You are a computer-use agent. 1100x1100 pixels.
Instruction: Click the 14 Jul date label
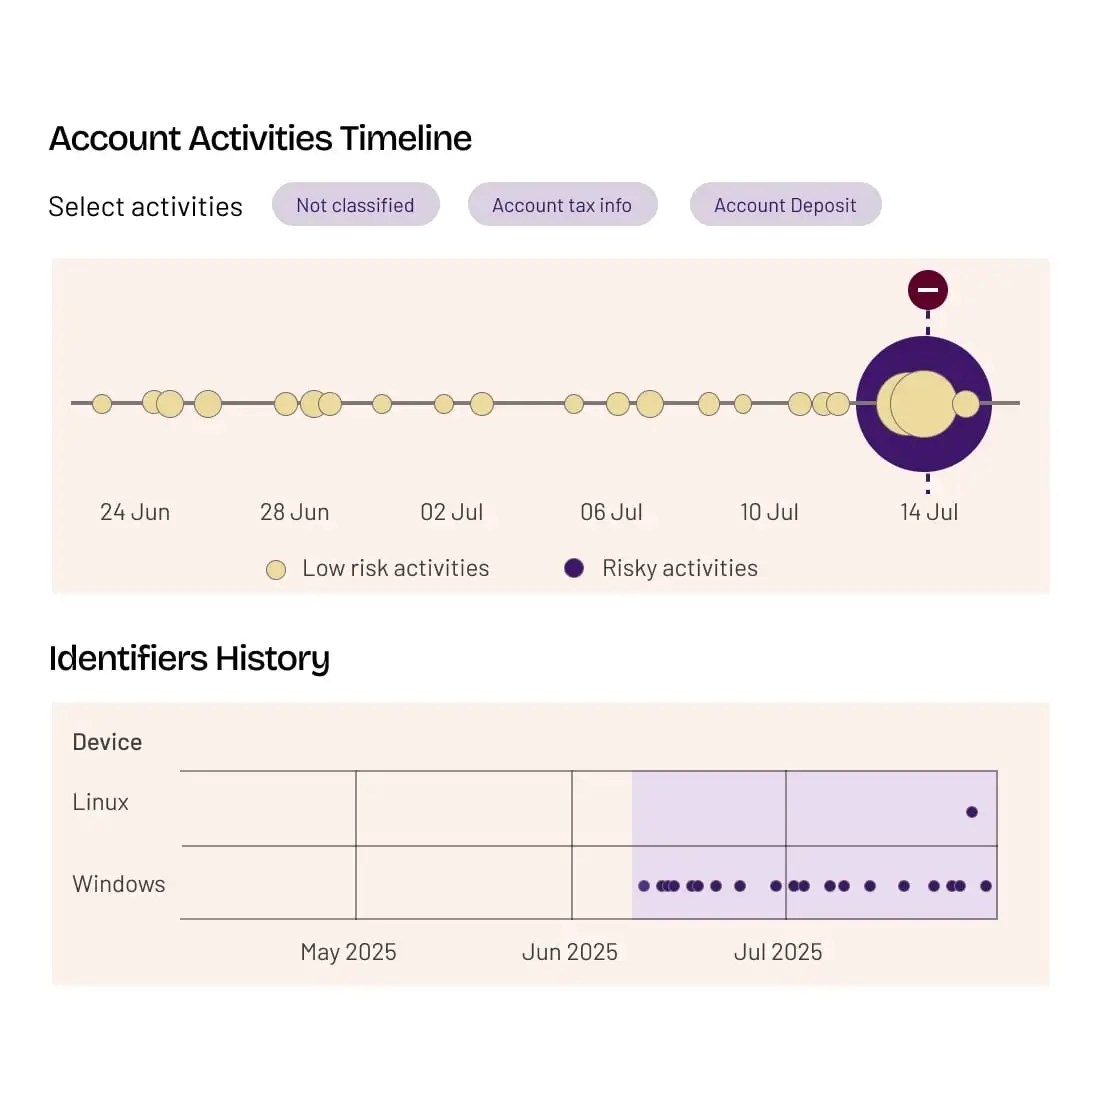click(929, 512)
